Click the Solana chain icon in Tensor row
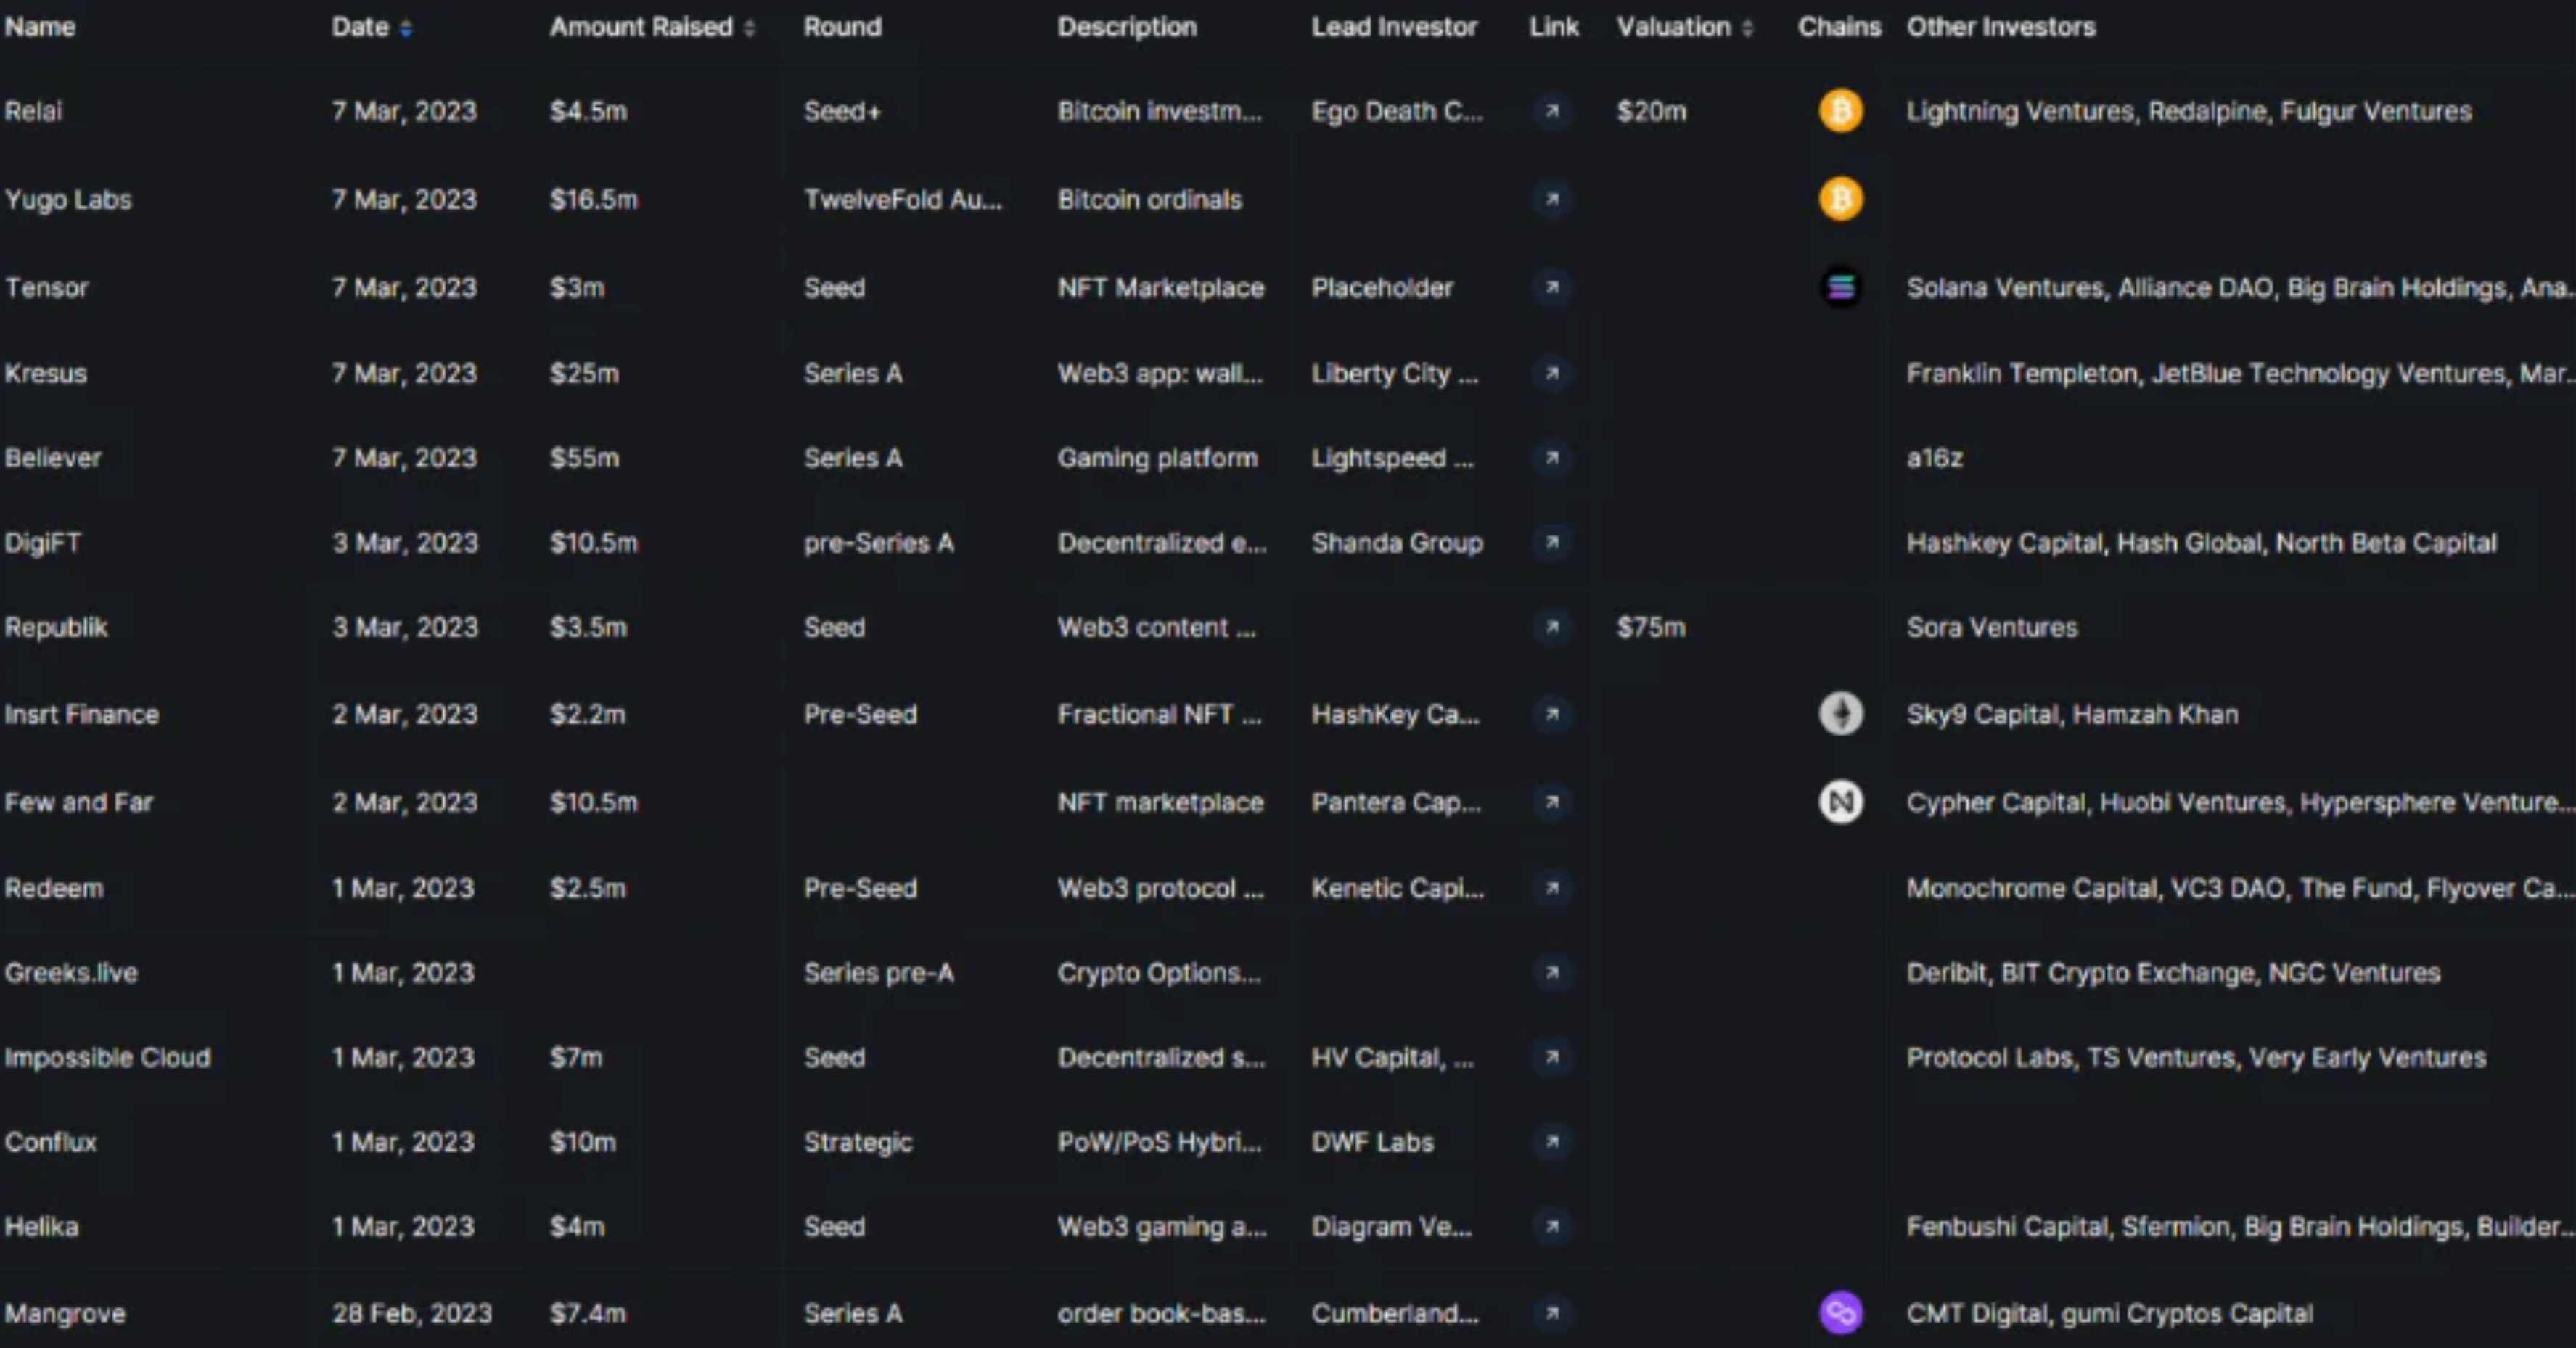The height and width of the screenshot is (1348, 2576). 1840,287
